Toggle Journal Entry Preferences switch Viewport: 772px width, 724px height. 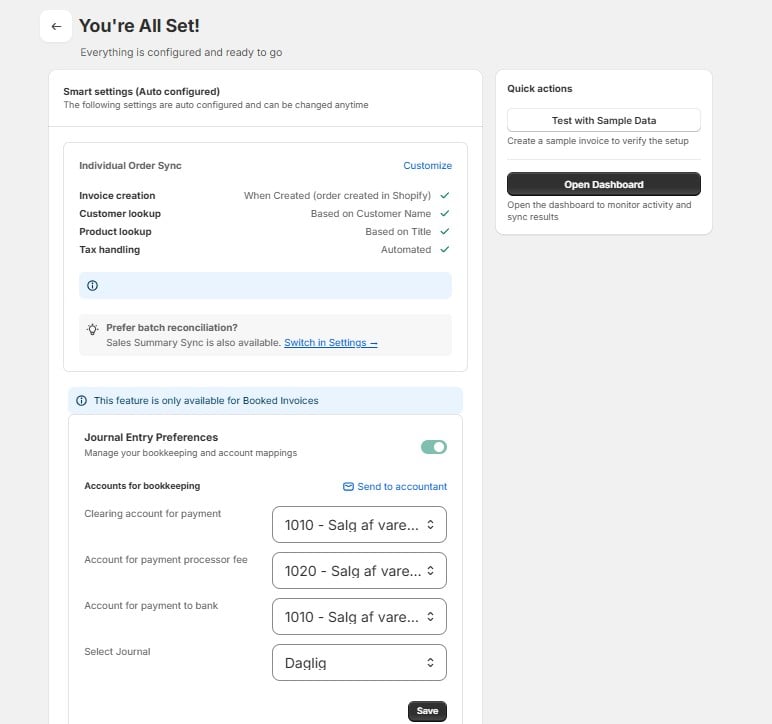tap(434, 447)
